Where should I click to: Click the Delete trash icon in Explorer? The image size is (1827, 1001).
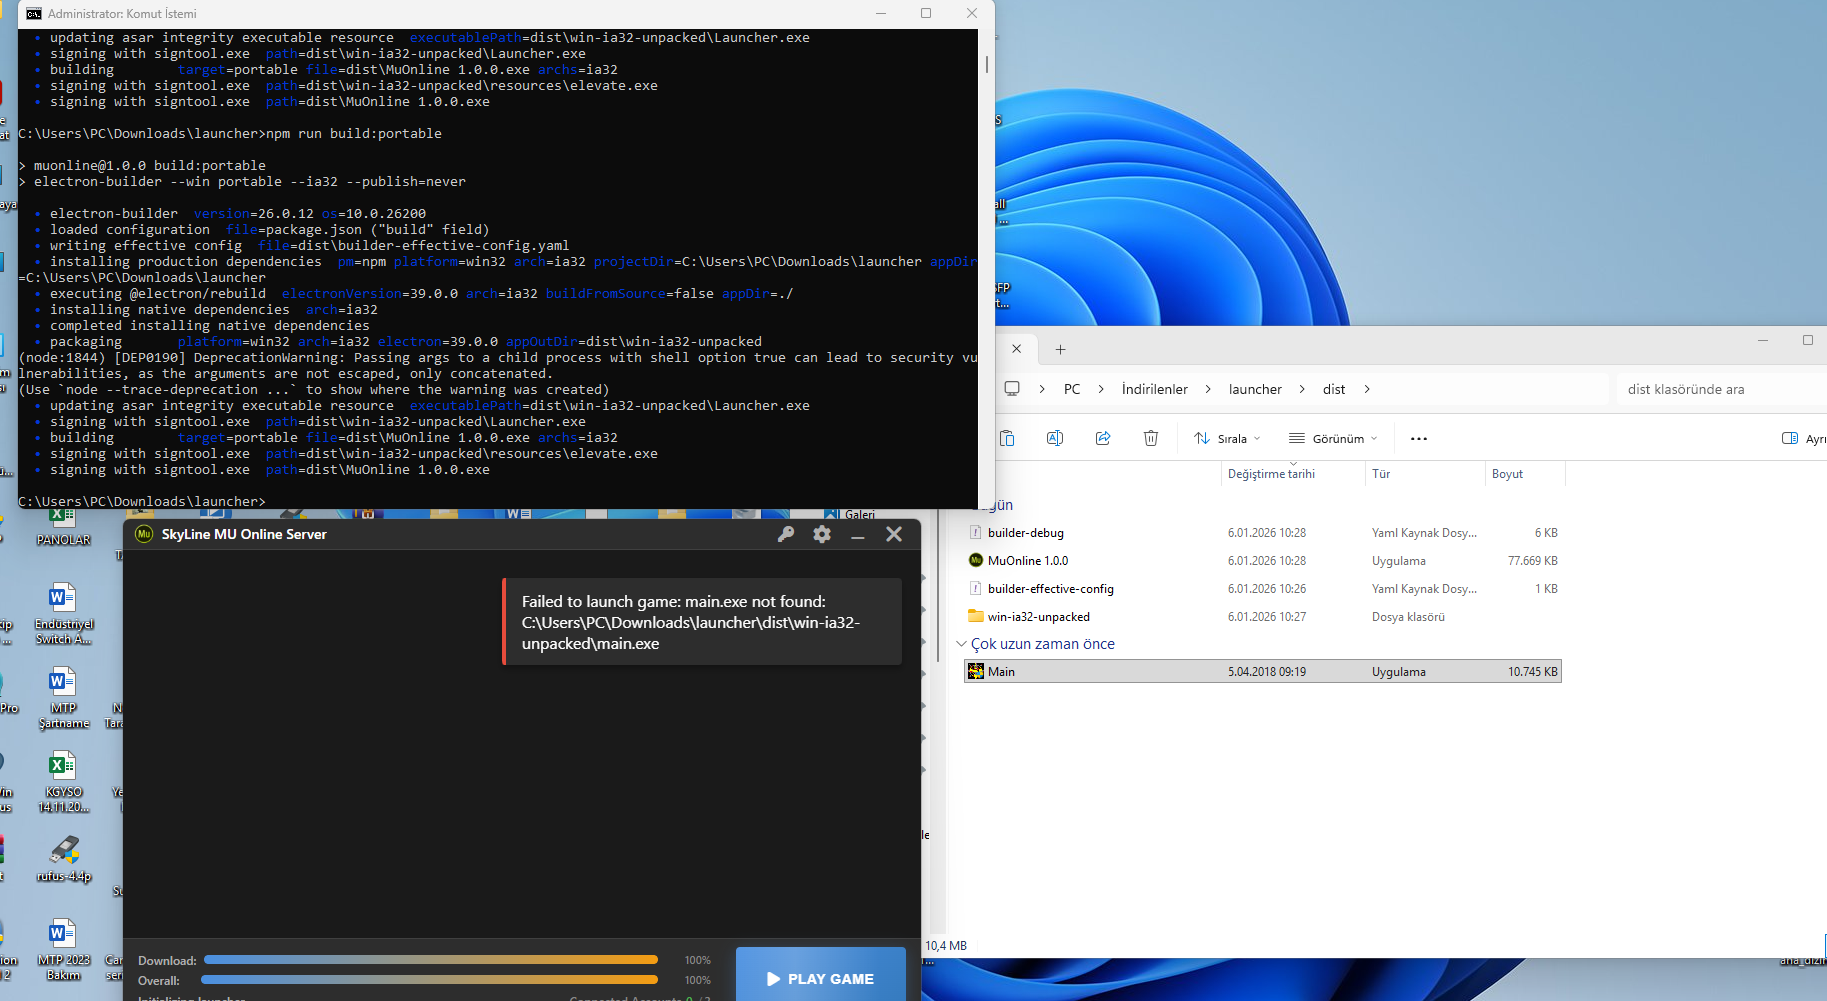(x=1151, y=438)
